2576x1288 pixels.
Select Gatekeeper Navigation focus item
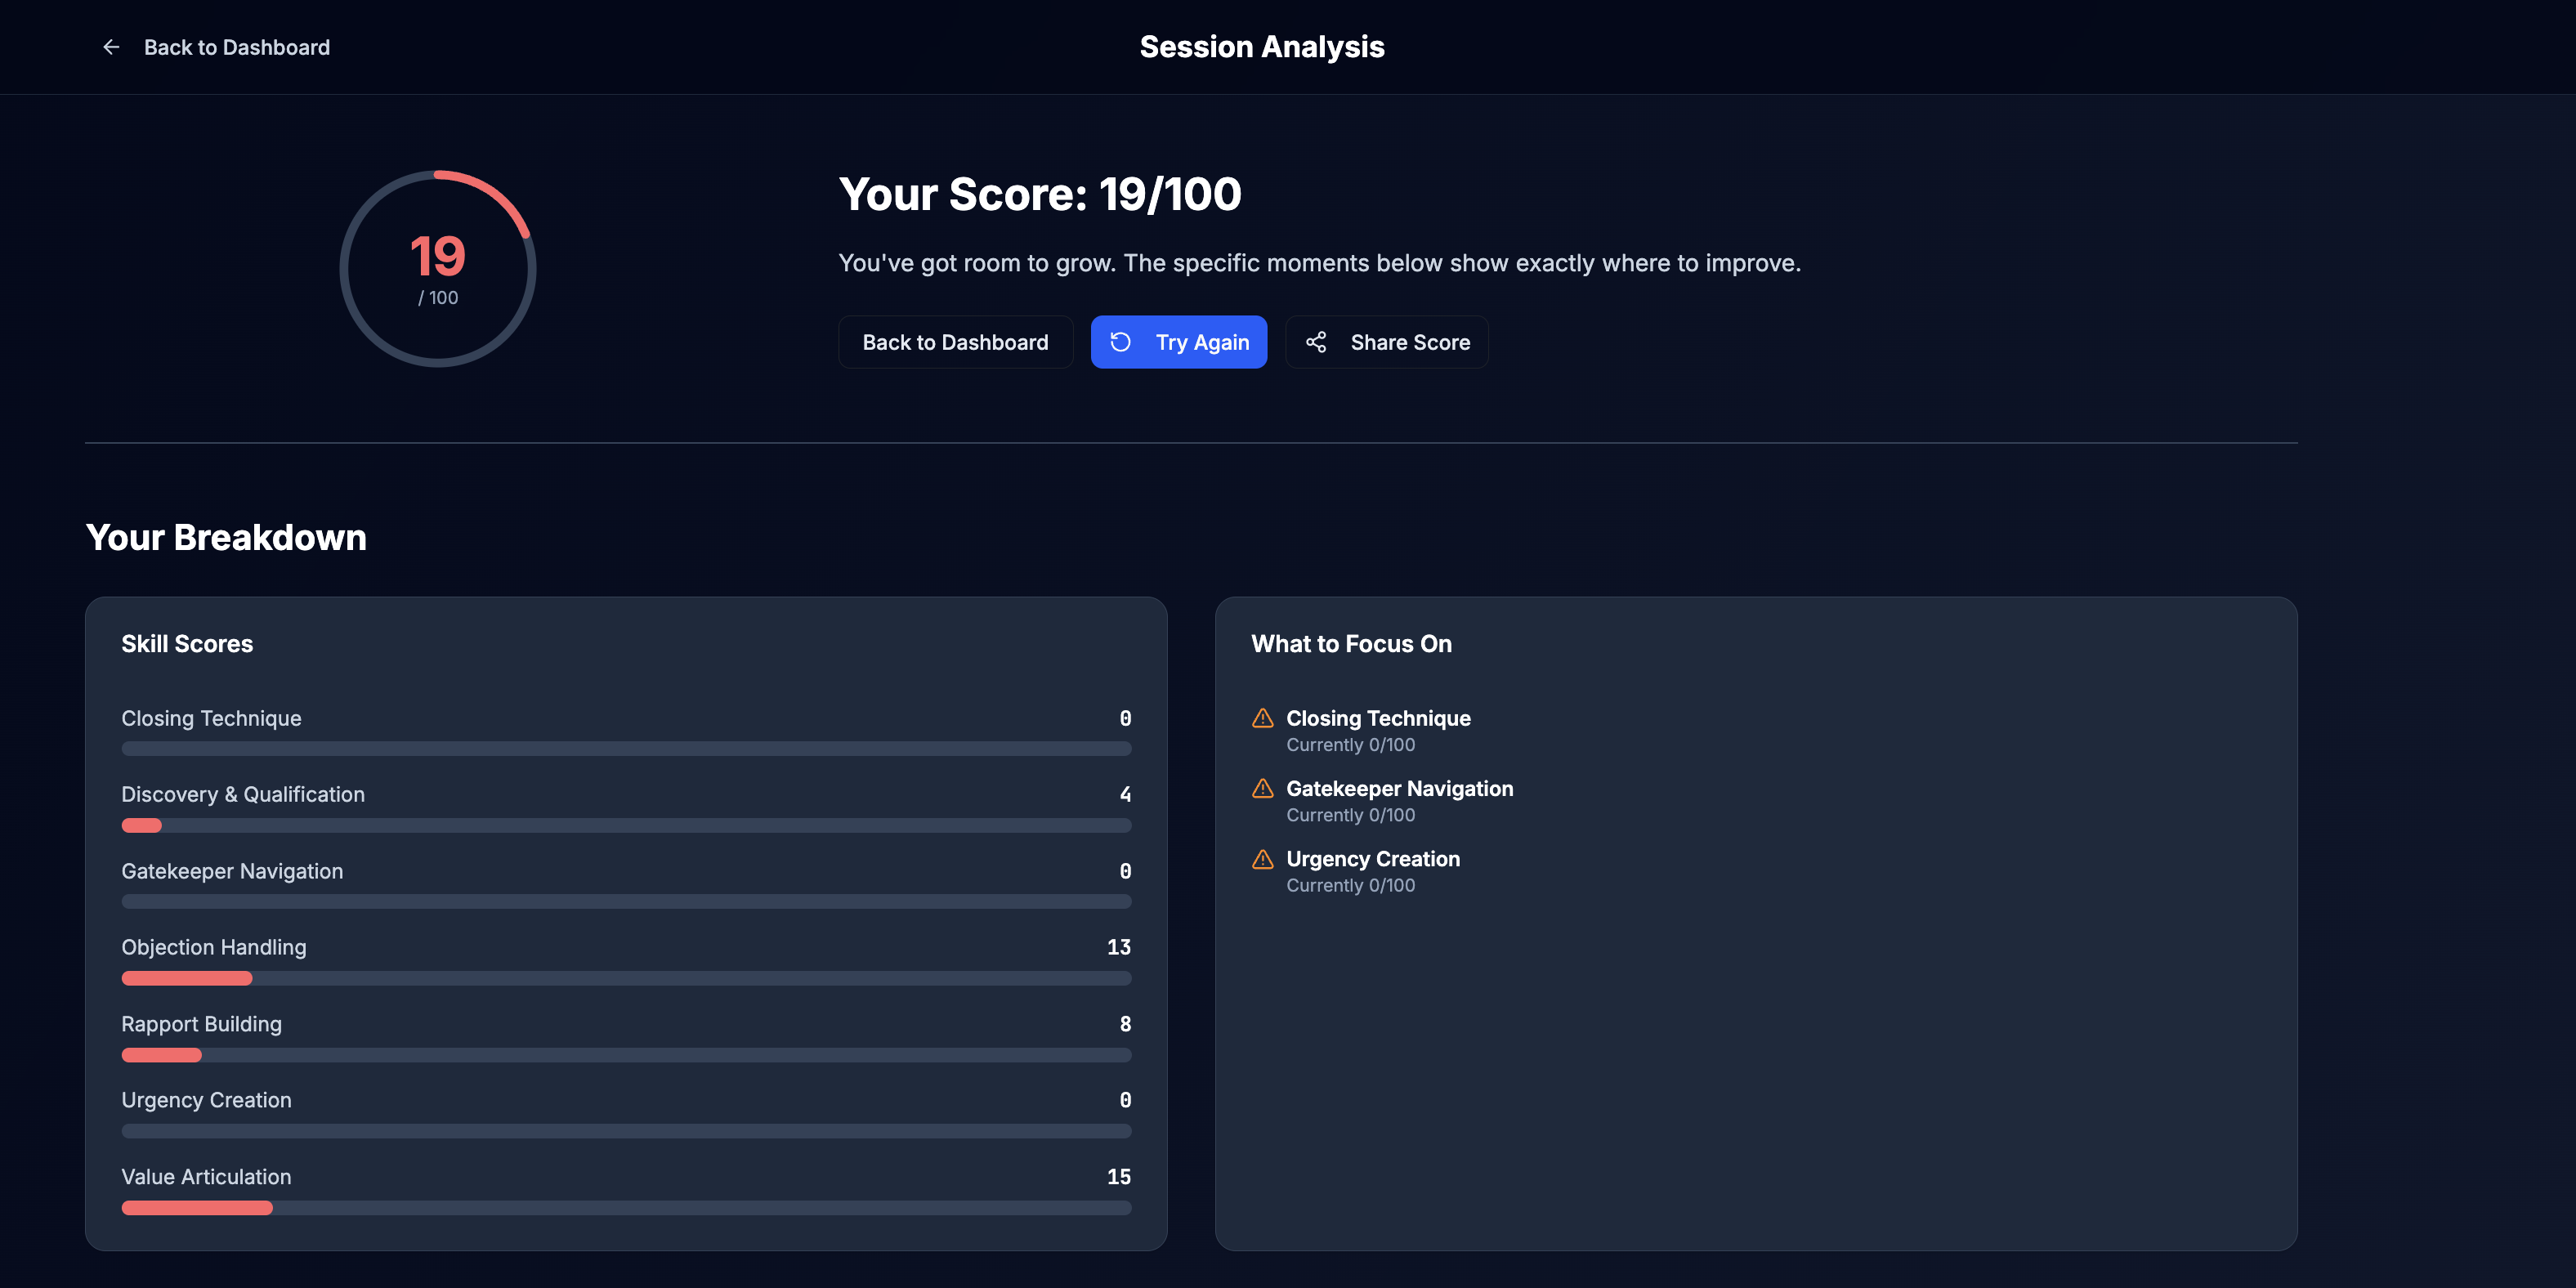(x=1398, y=800)
